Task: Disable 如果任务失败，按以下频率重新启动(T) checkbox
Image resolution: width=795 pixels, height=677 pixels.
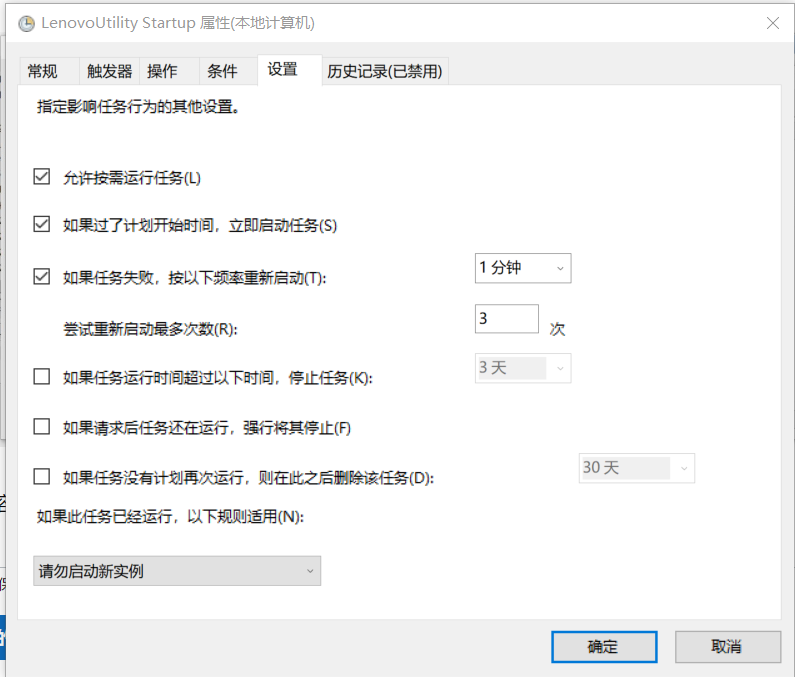Action: pyautogui.click(x=42, y=276)
